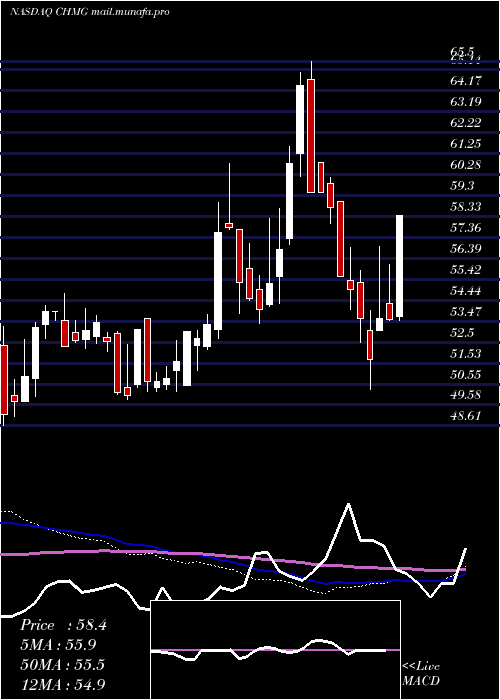Click the 62.22 price axis label
This screenshot has height=700, width=500.
(466, 123)
